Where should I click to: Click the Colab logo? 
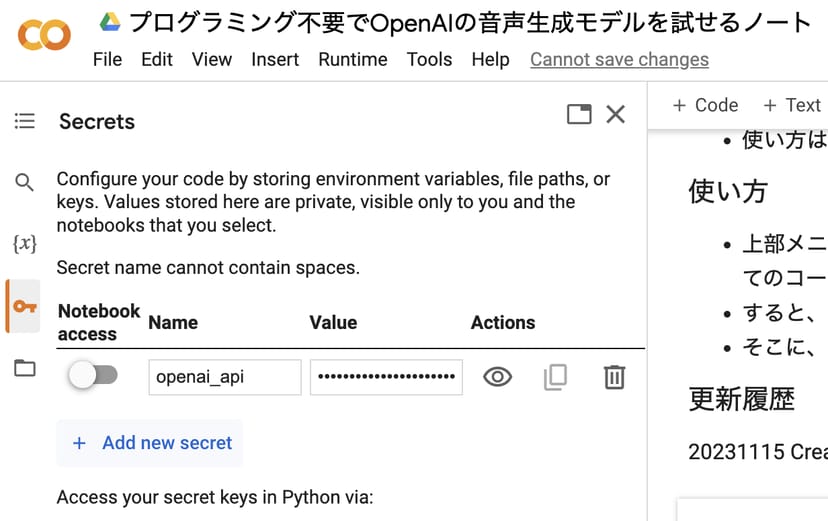tap(44, 37)
